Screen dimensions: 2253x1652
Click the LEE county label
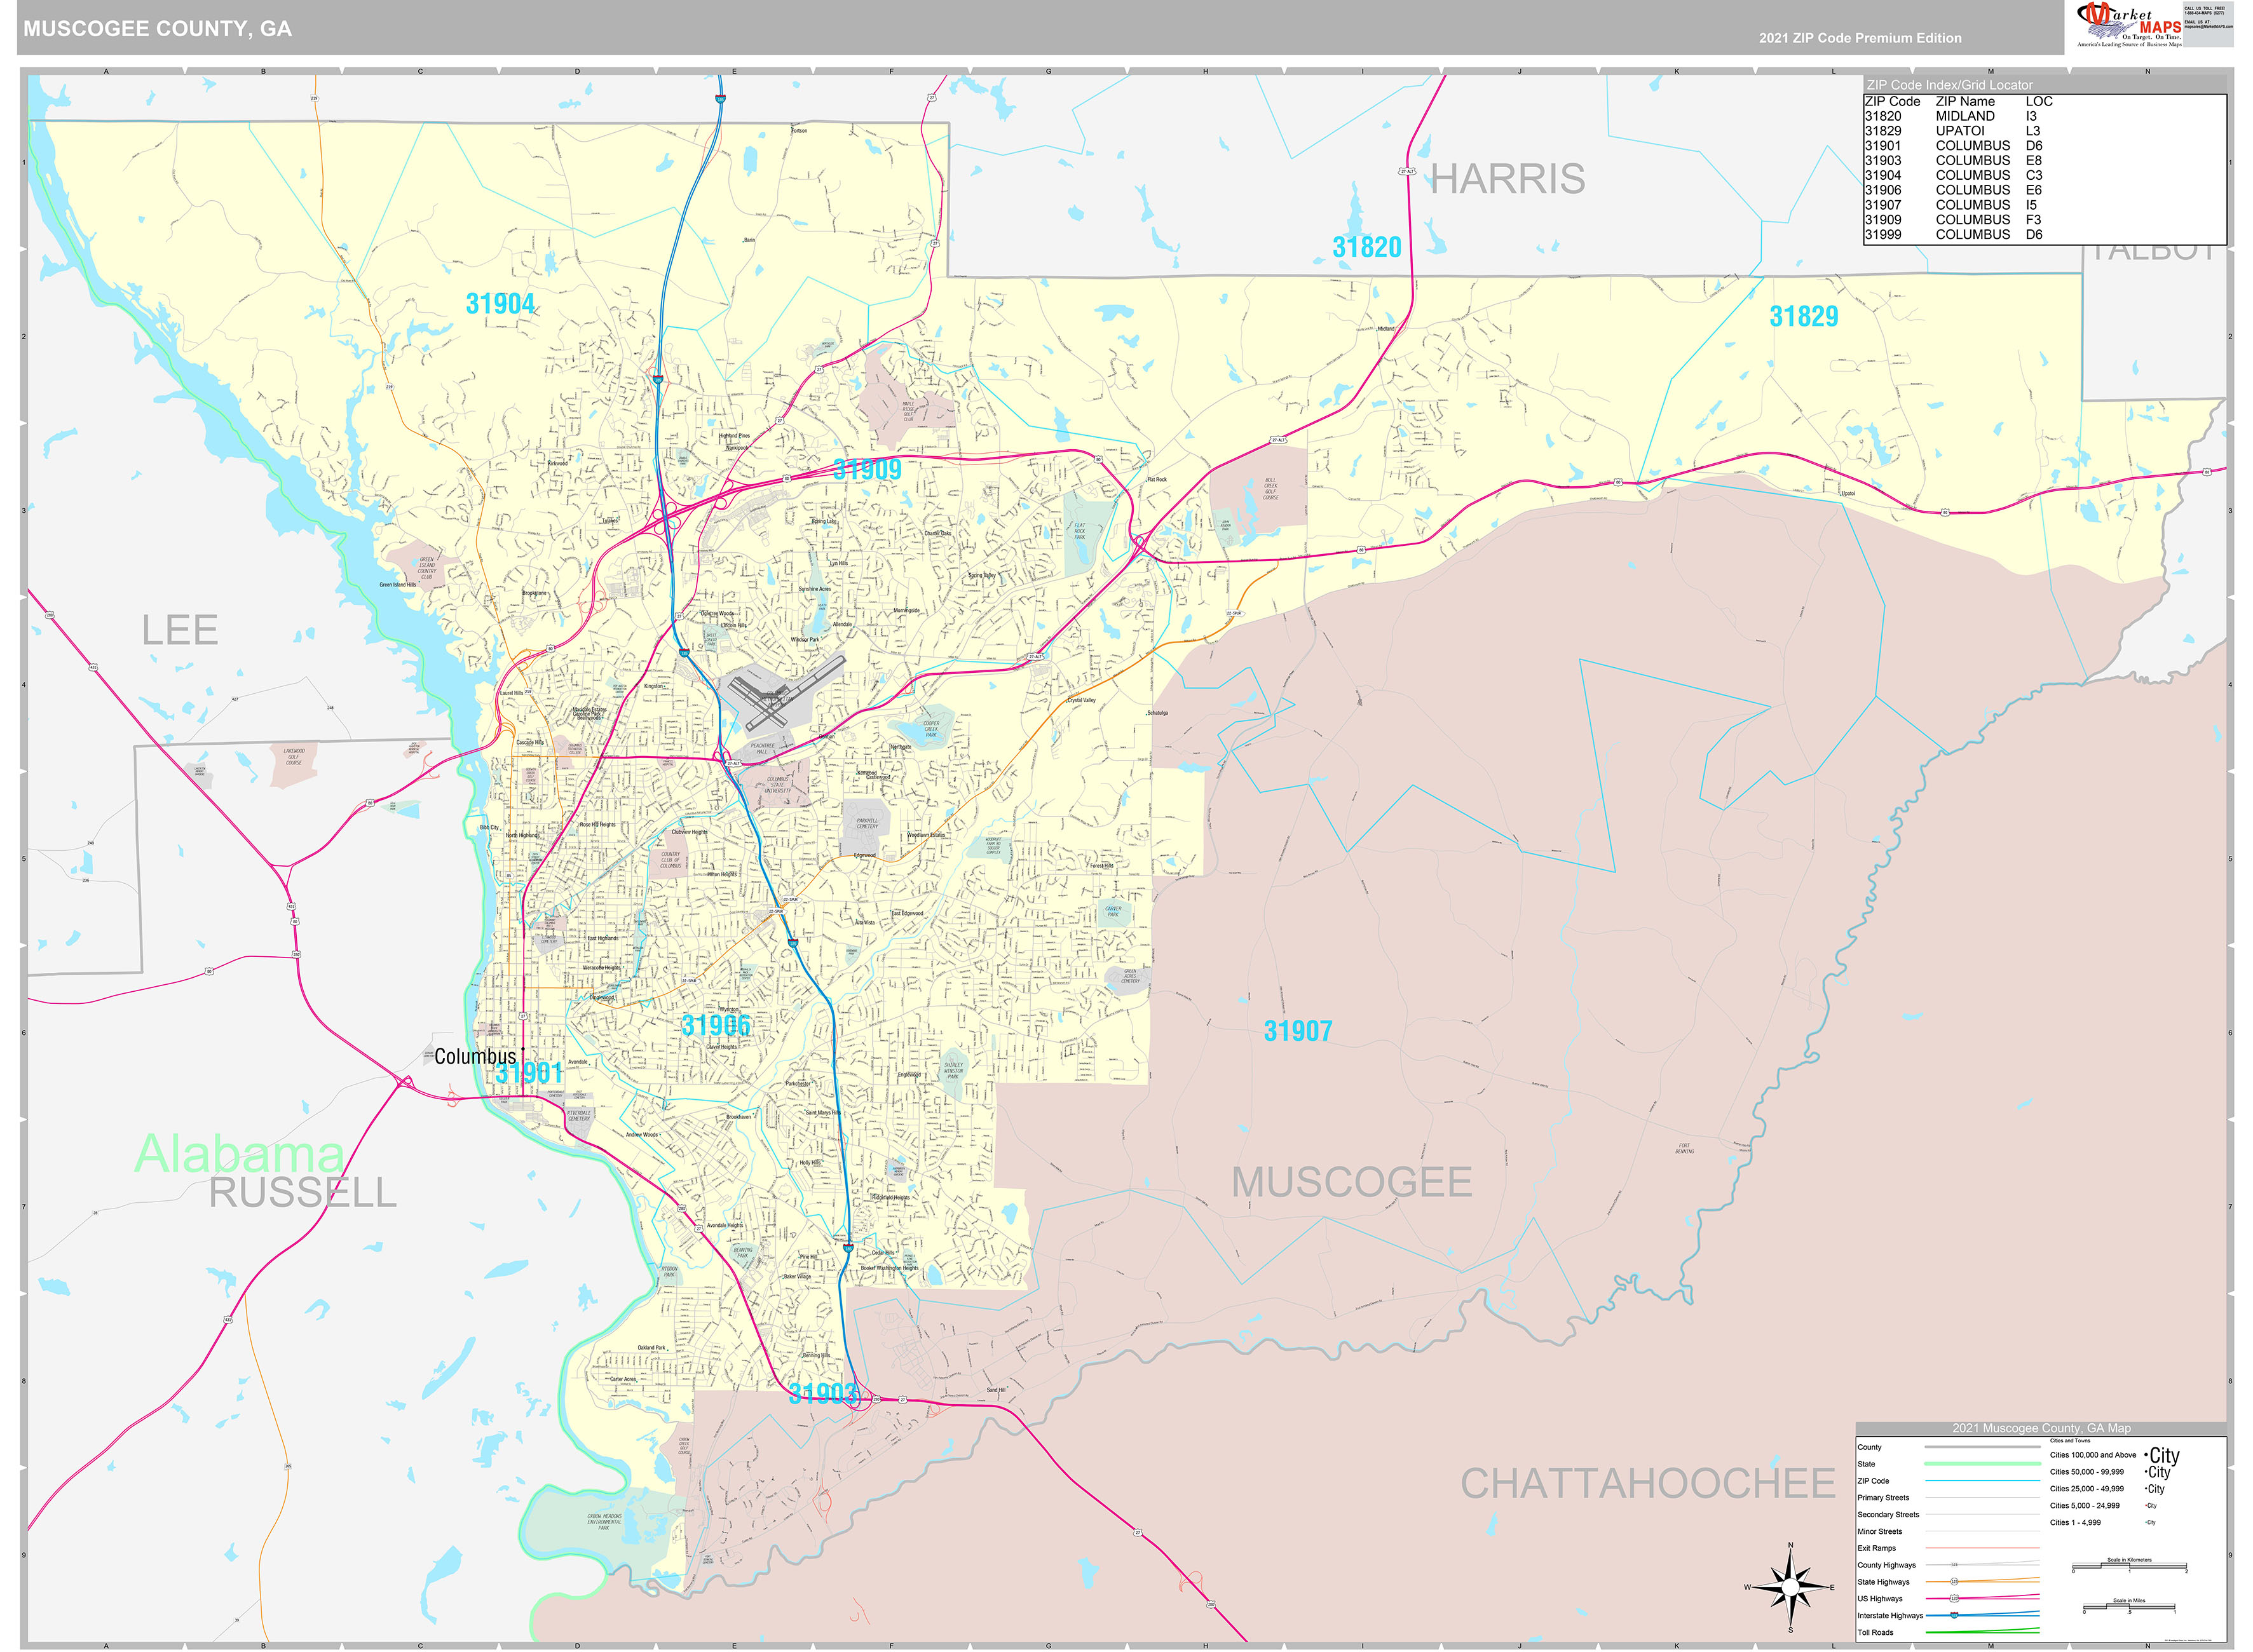pyautogui.click(x=180, y=630)
